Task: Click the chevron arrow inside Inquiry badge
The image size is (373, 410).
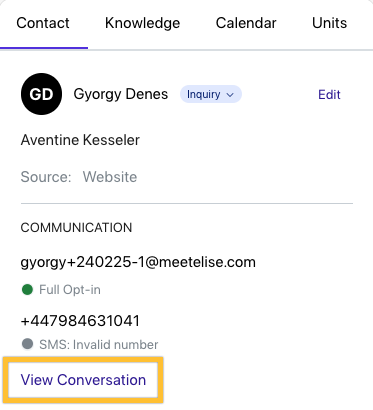Action: (x=230, y=95)
